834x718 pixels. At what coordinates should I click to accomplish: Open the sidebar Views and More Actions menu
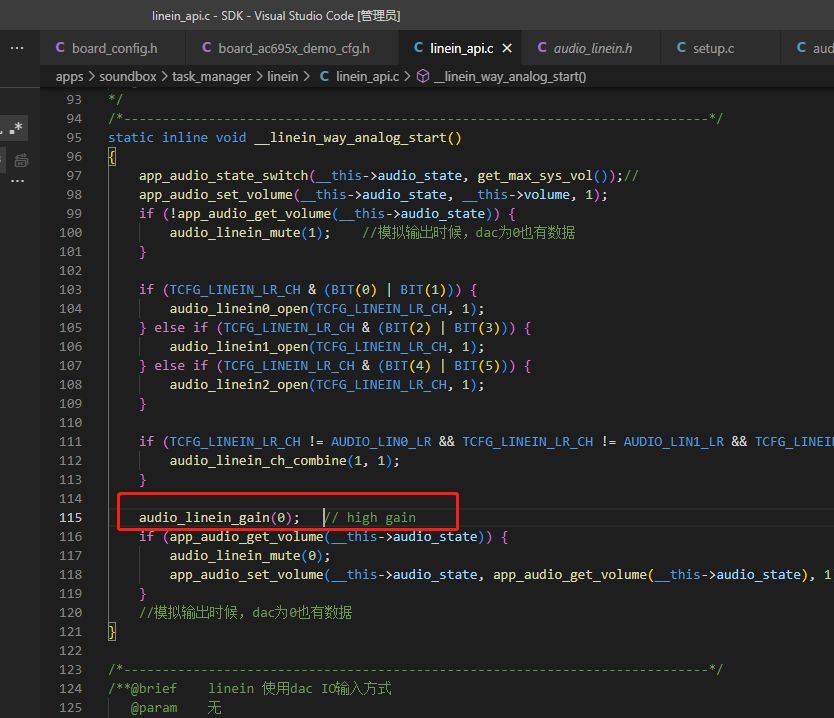pyautogui.click(x=17, y=48)
